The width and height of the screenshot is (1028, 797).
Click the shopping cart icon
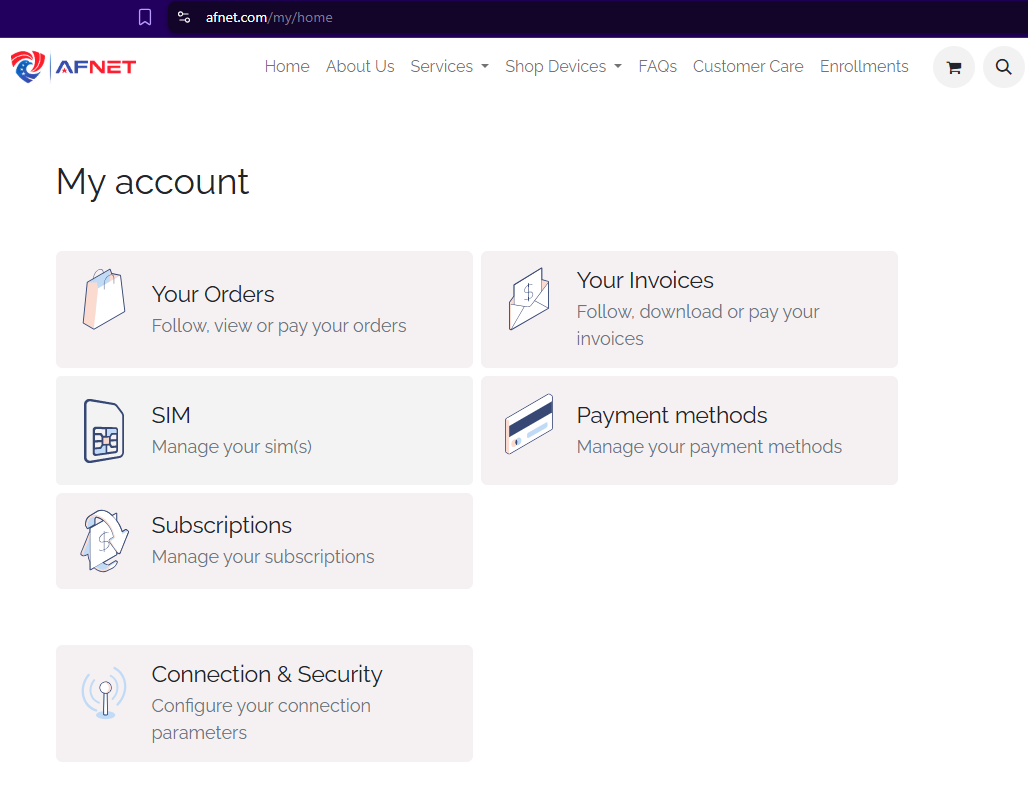954,68
